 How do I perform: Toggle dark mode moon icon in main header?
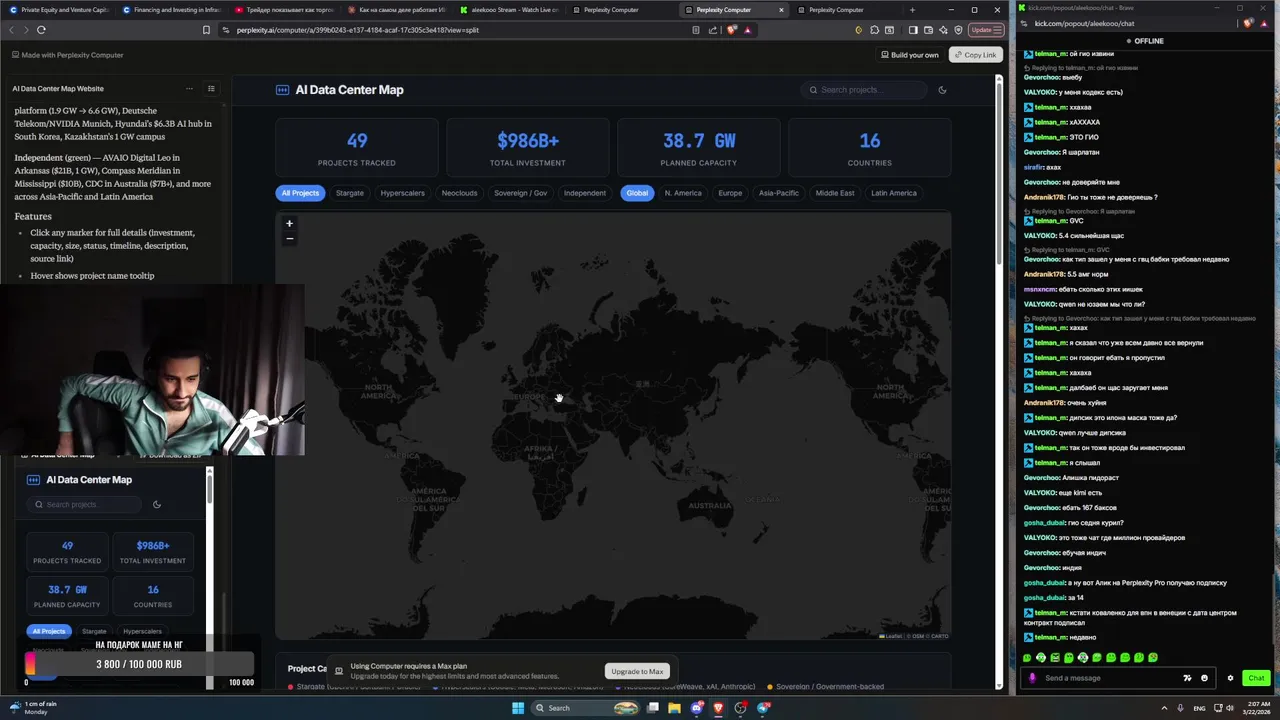[942, 90]
